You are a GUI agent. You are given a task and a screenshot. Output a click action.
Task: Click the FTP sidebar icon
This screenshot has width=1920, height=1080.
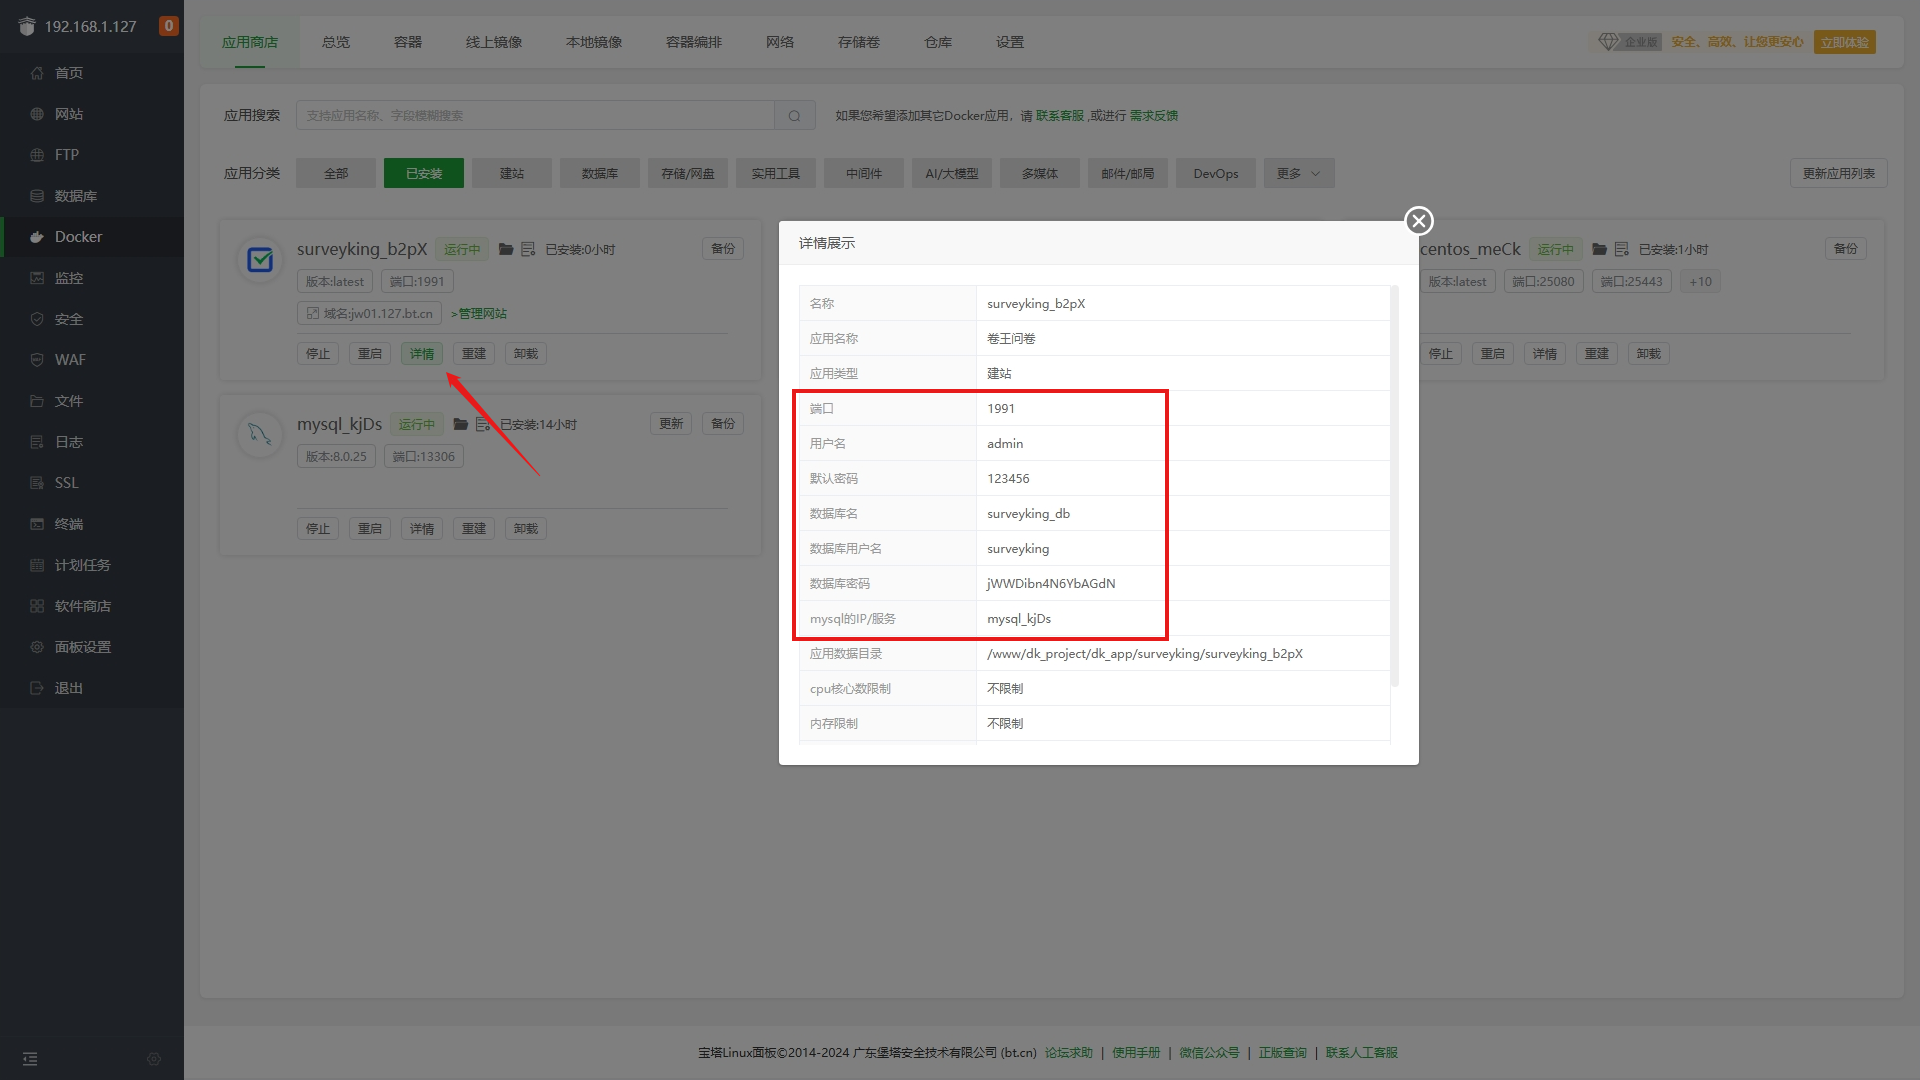click(x=37, y=155)
